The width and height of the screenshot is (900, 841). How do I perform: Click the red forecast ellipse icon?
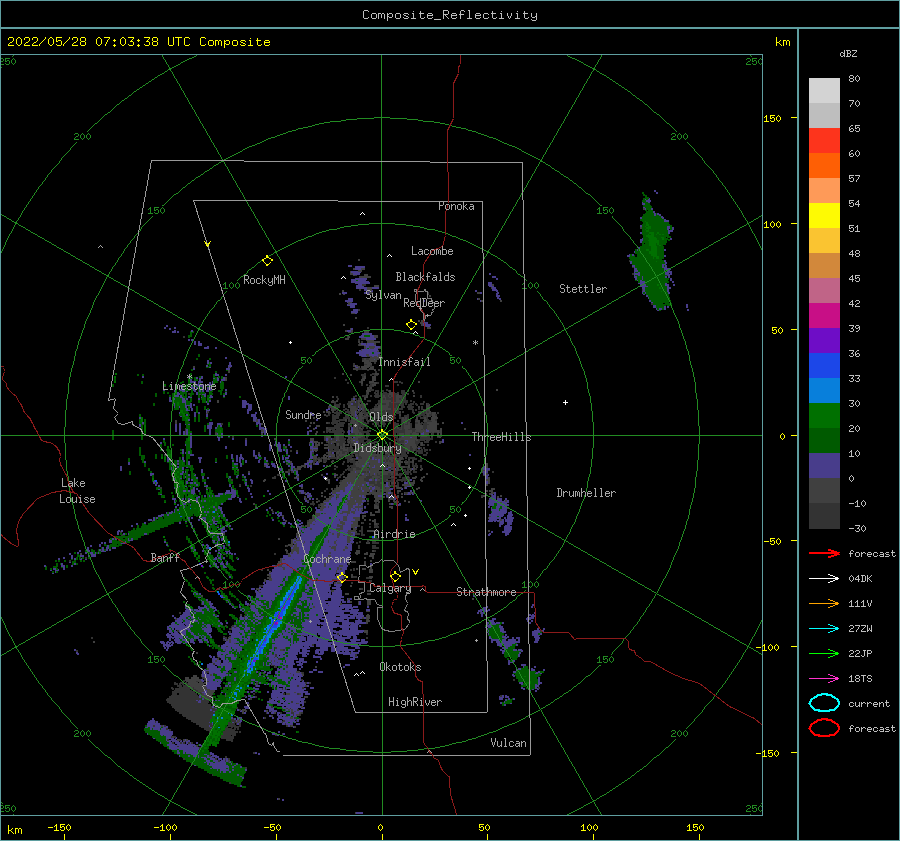pos(824,728)
